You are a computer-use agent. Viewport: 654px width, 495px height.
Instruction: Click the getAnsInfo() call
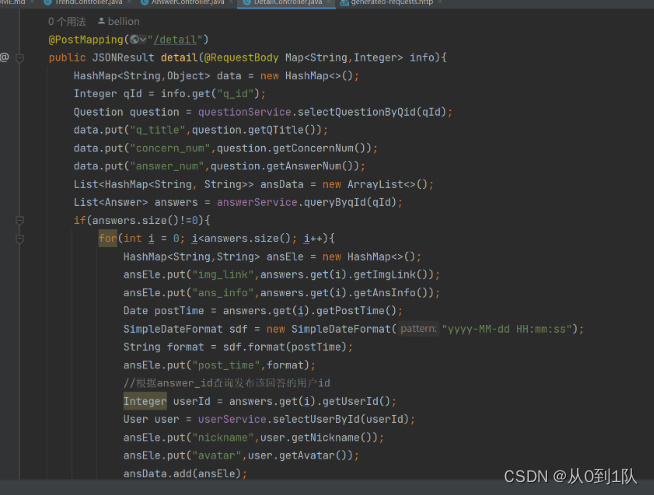pos(390,293)
